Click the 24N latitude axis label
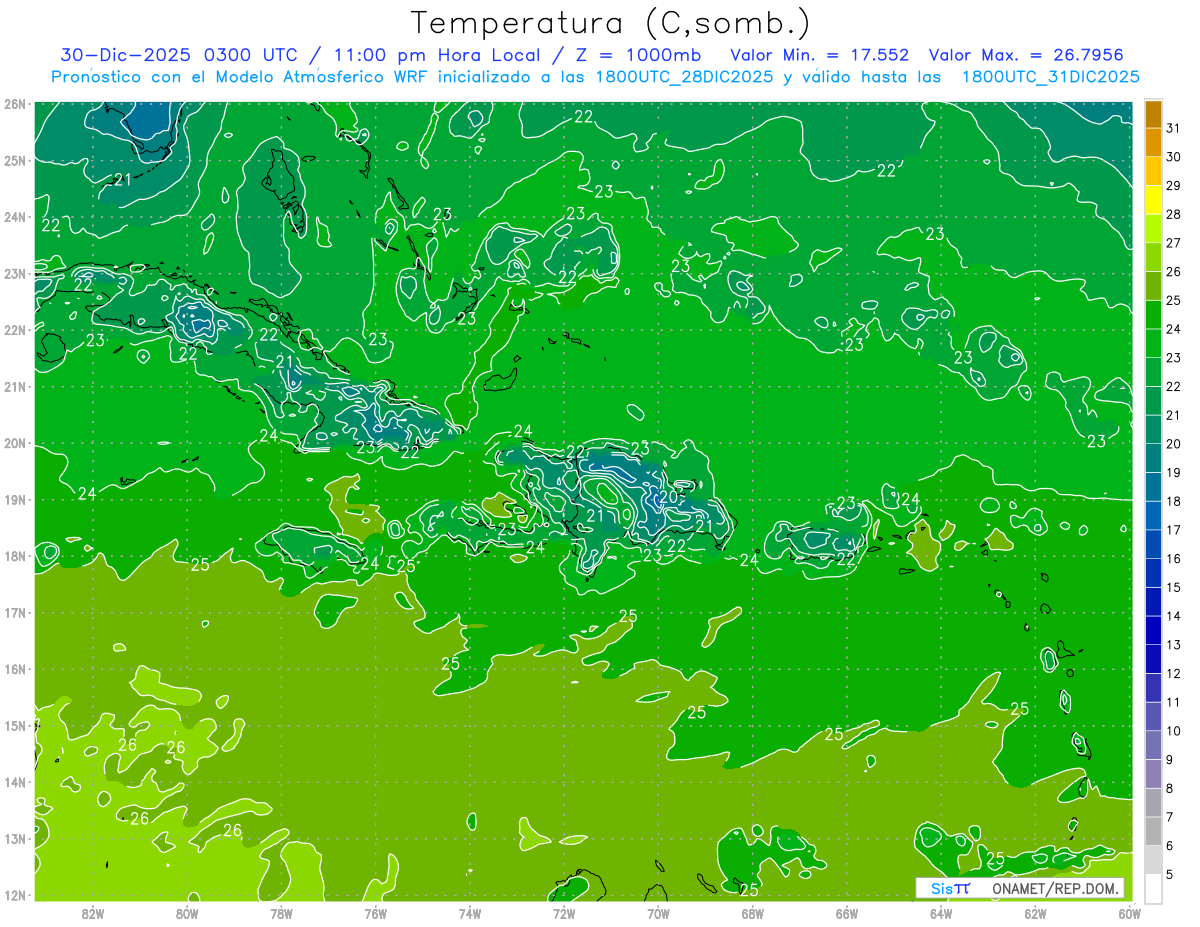Viewport: 1200px width, 927px height. tap(14, 217)
